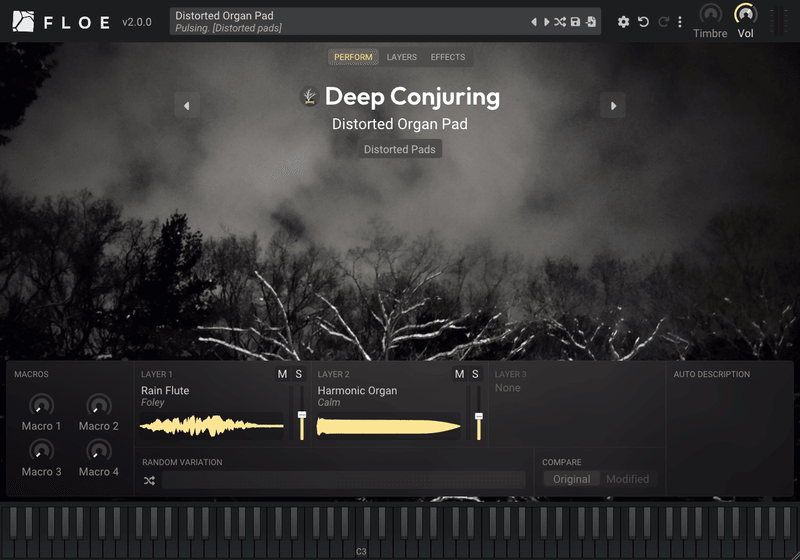Select Modified in the Compare section
The width and height of the screenshot is (800, 560).
pos(628,479)
